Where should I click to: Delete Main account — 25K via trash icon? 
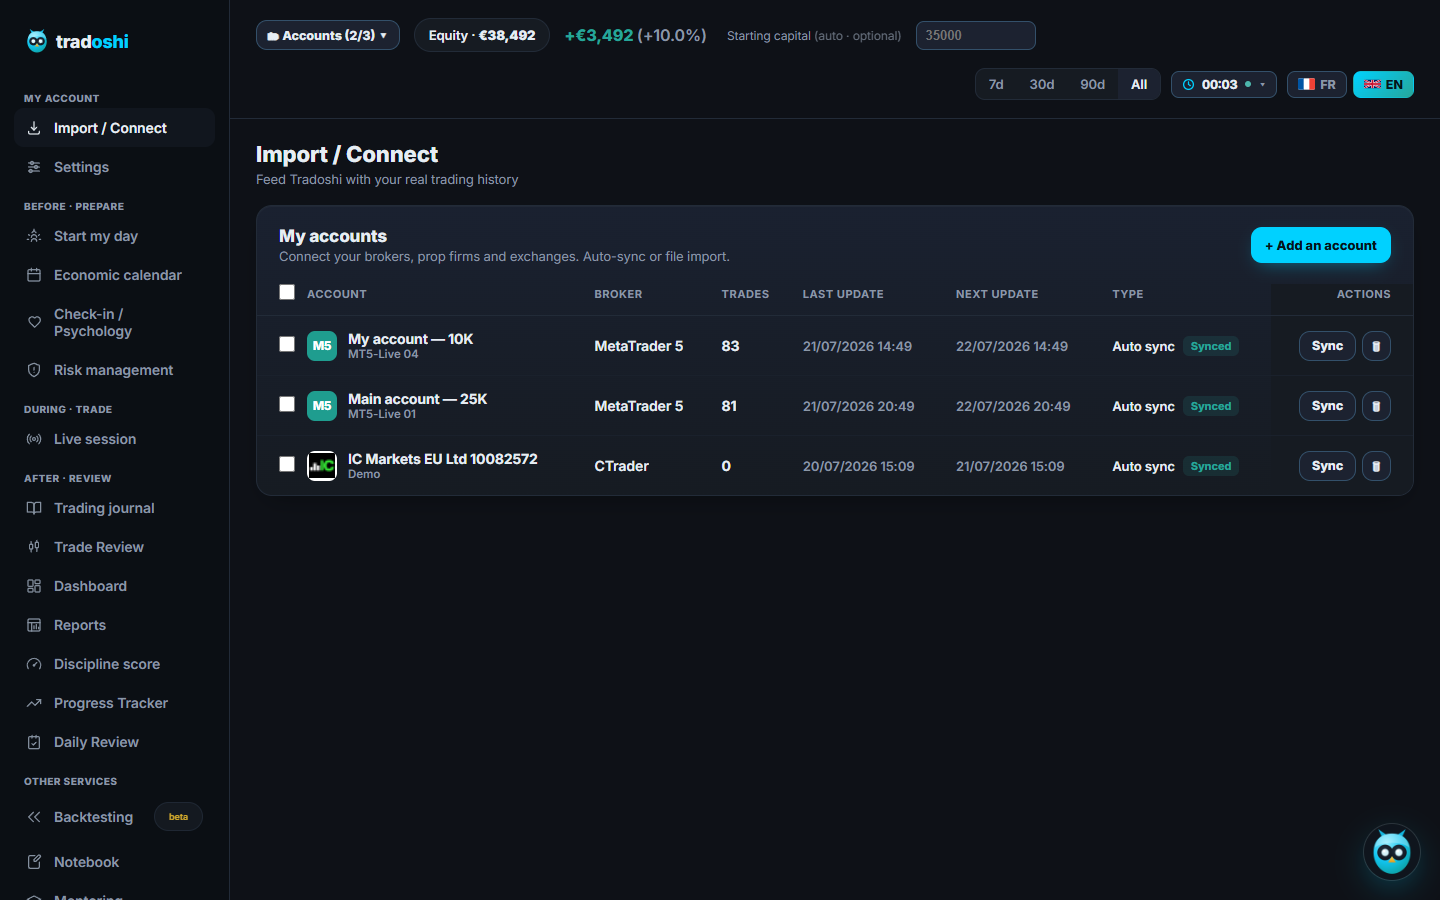click(1376, 406)
